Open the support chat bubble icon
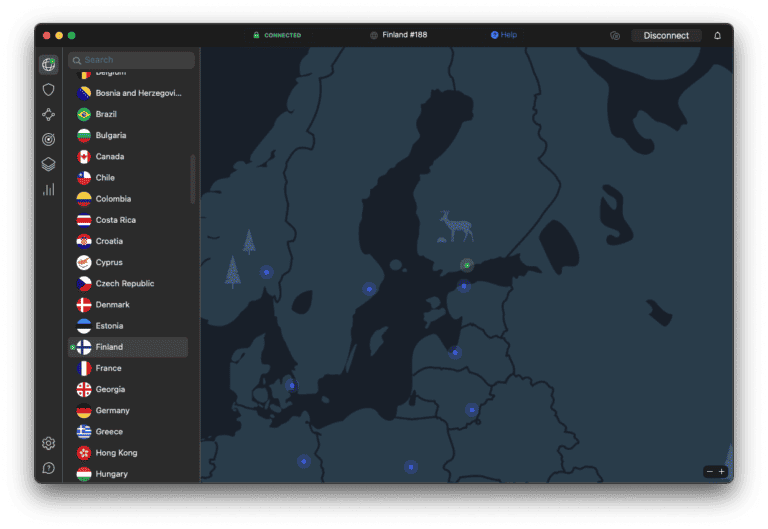 pos(48,468)
